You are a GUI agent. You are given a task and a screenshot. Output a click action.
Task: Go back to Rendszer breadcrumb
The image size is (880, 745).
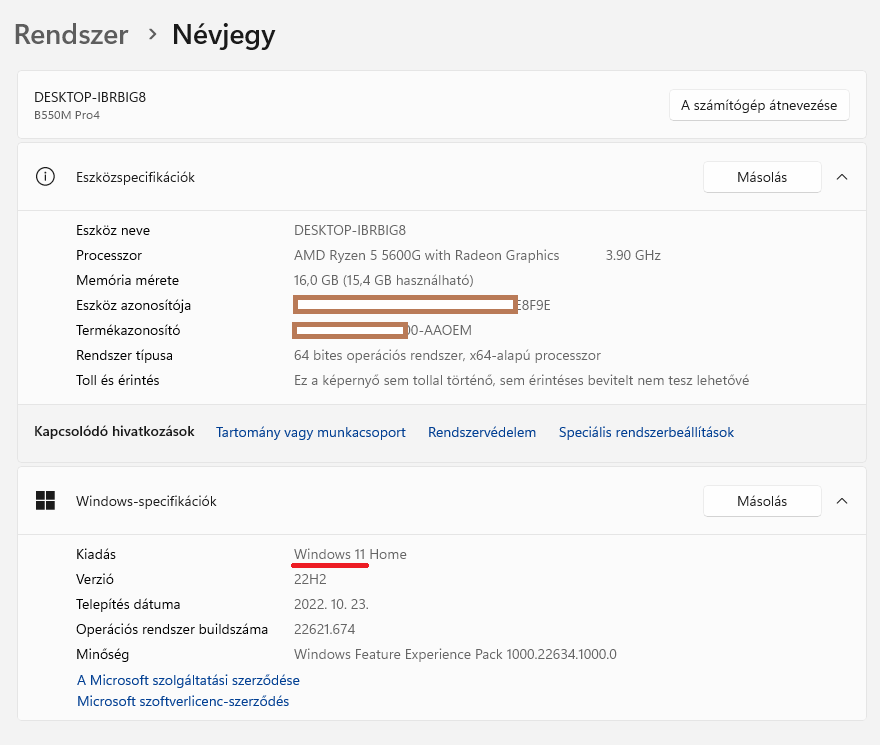(x=71, y=35)
